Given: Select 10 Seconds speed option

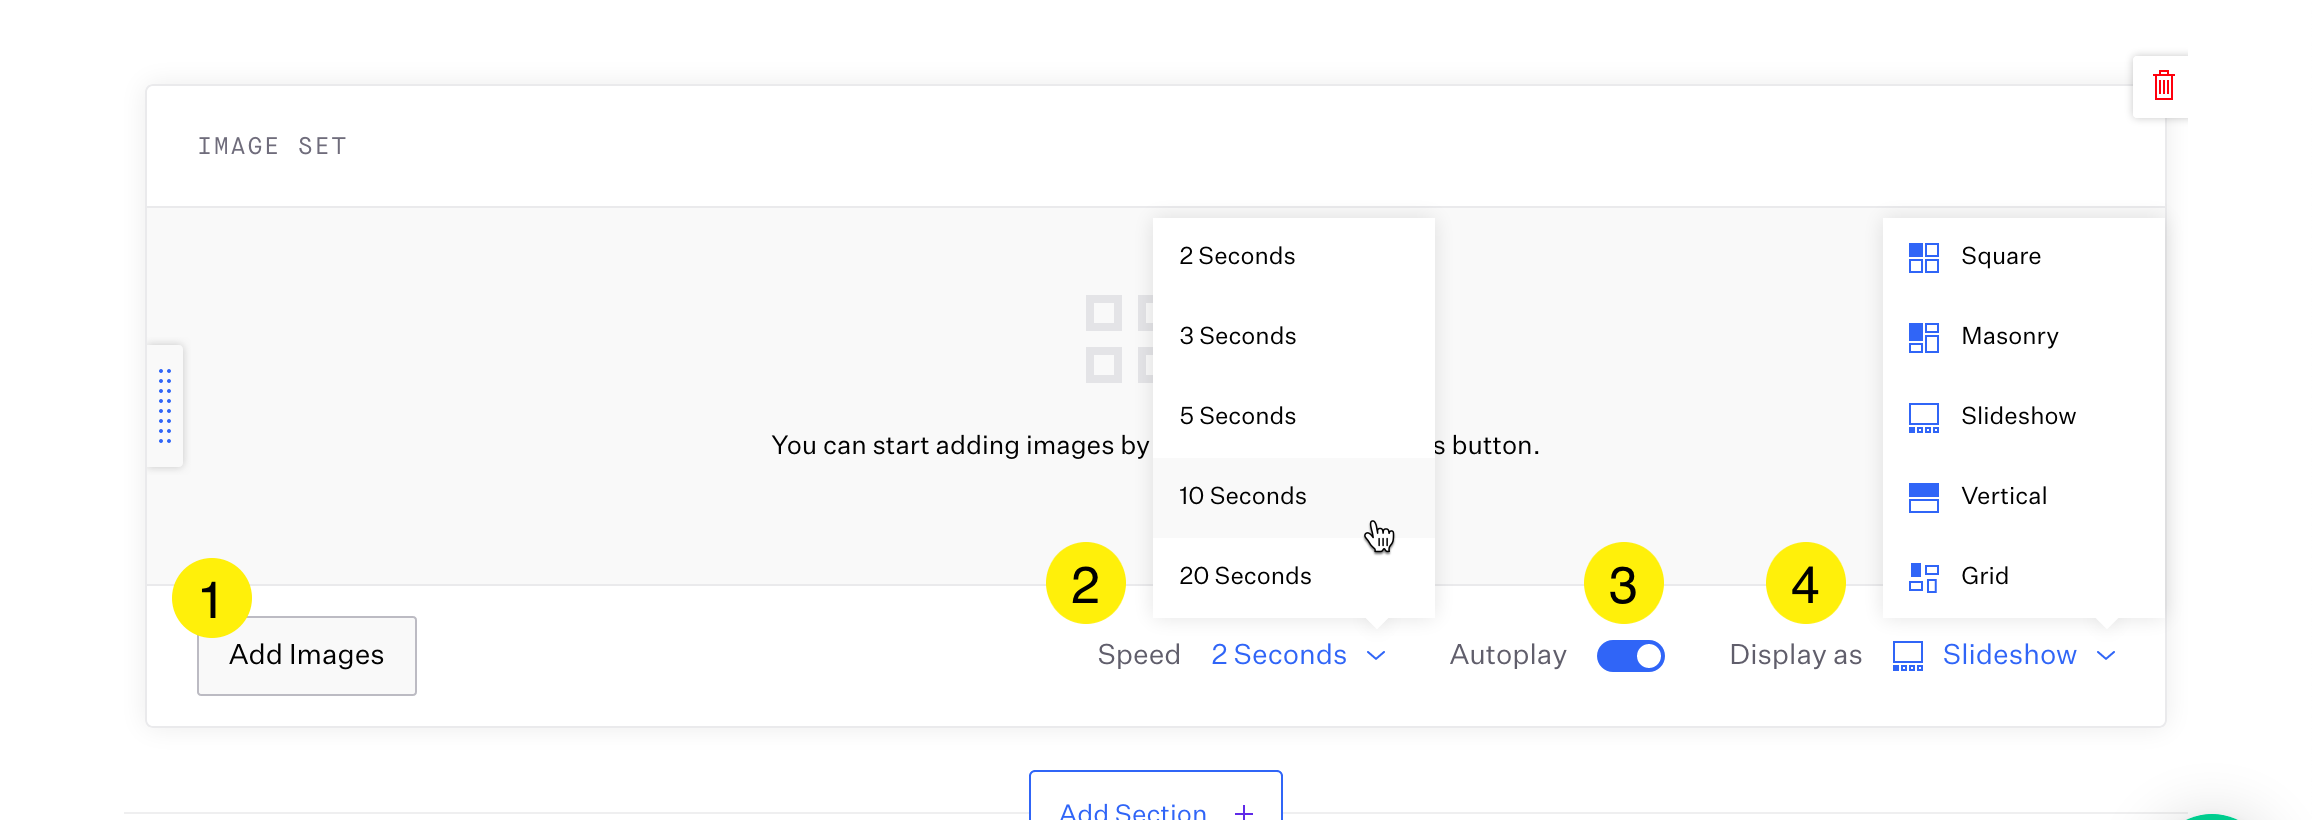Looking at the screenshot, I should (1243, 496).
